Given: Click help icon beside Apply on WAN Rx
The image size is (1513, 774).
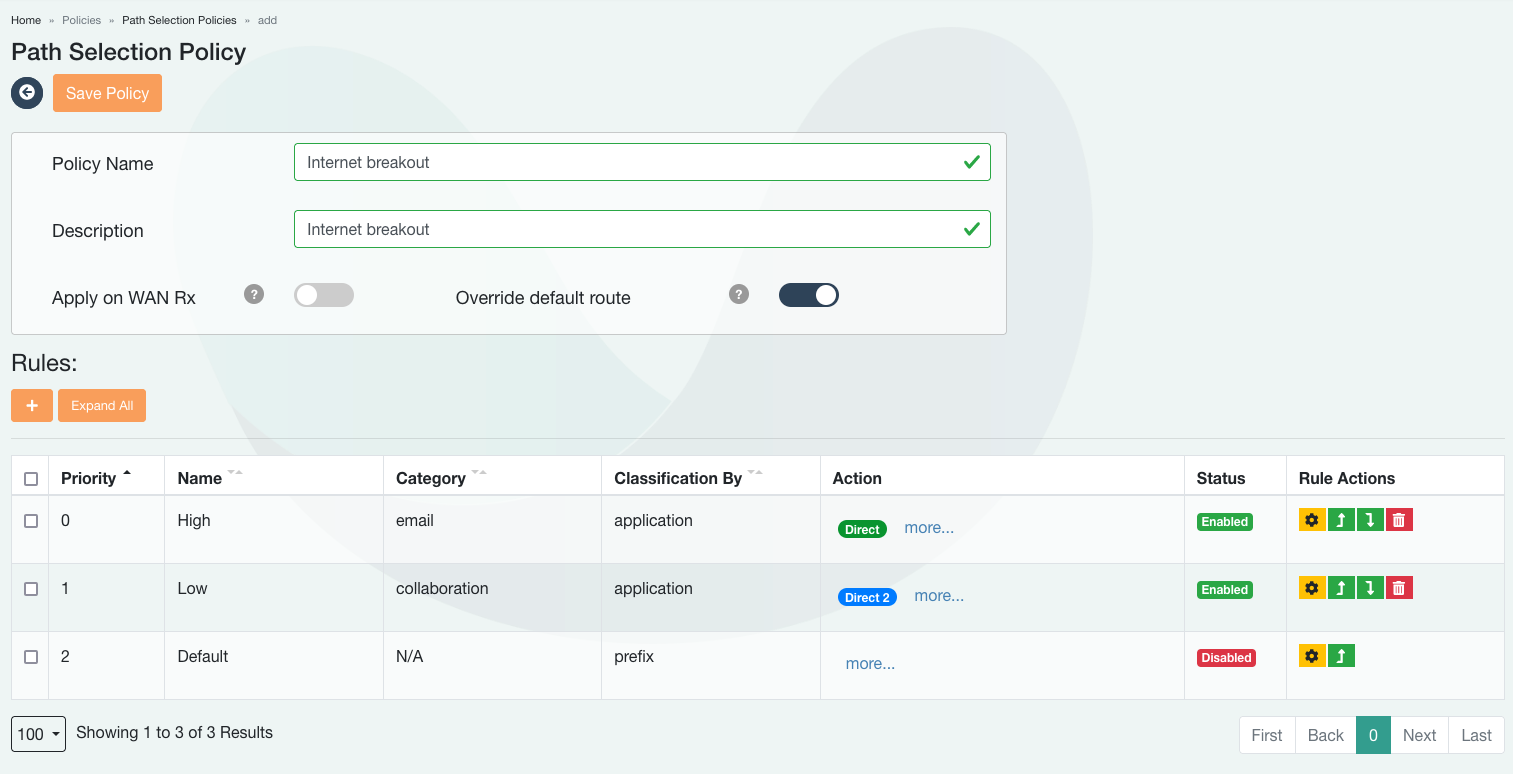Looking at the screenshot, I should tap(254, 294).
